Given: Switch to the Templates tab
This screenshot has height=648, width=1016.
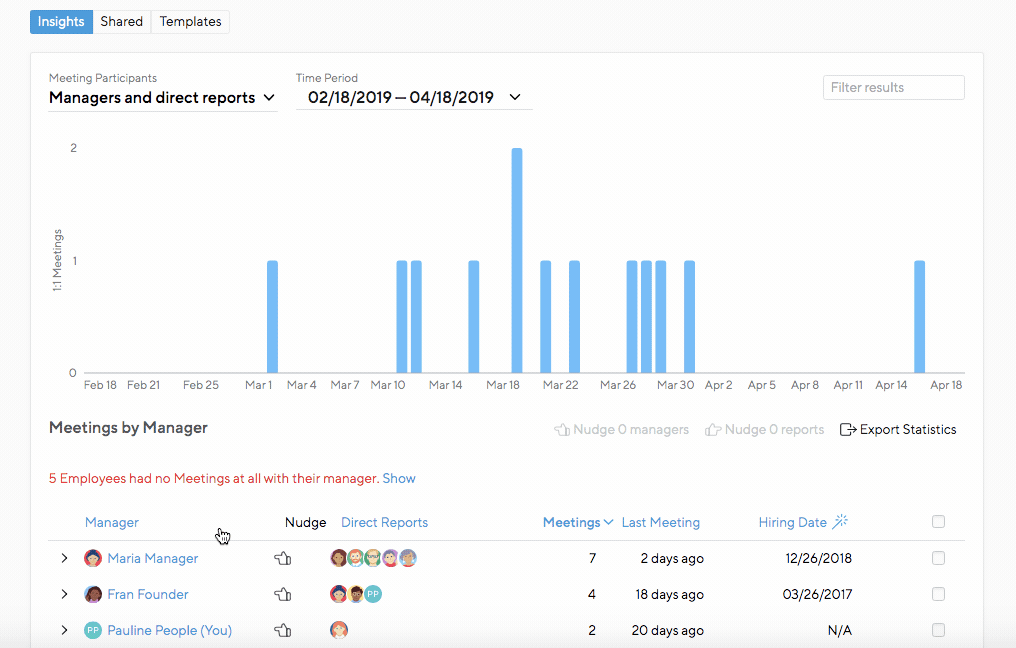Looking at the screenshot, I should click(x=190, y=22).
